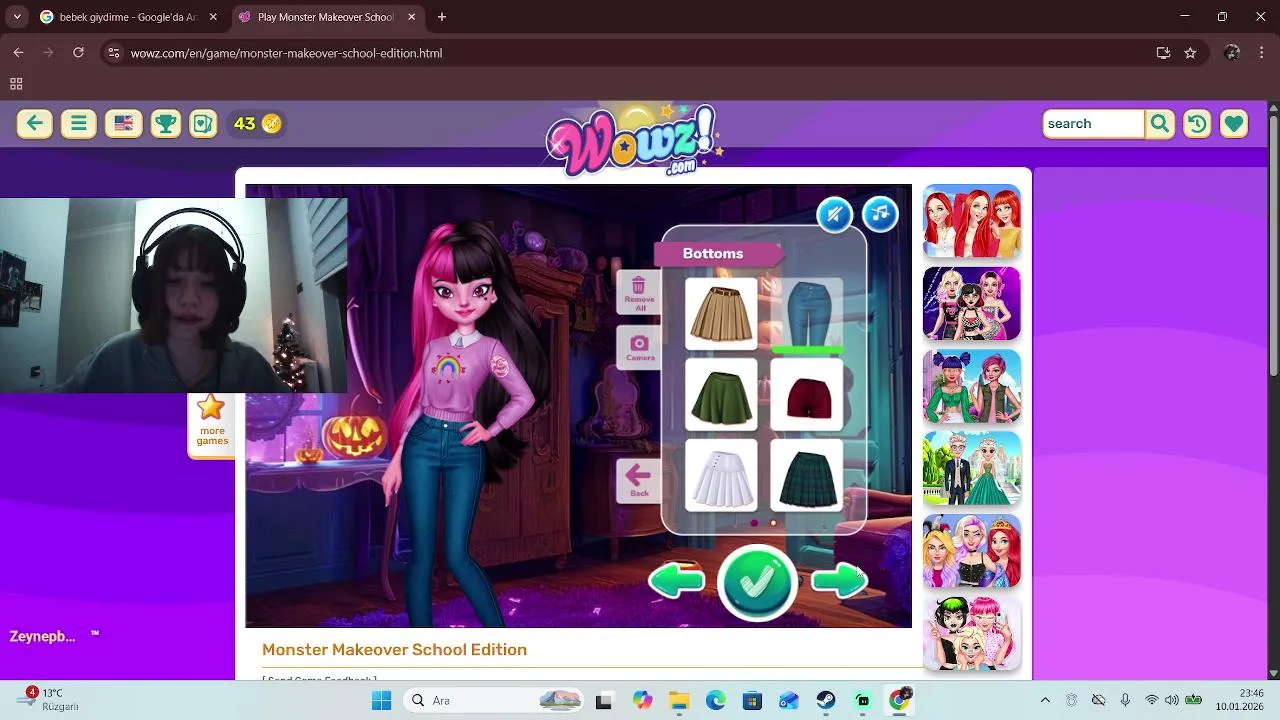1280x720 pixels.
Task: Open the weather widget 13°C Rüzgarlı
Action: point(48,700)
